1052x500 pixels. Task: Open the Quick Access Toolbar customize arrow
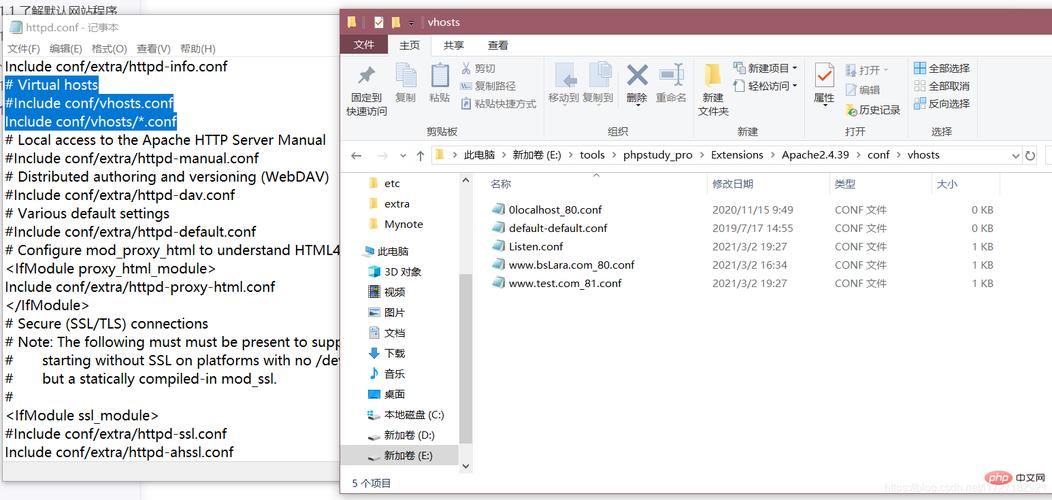point(411,23)
